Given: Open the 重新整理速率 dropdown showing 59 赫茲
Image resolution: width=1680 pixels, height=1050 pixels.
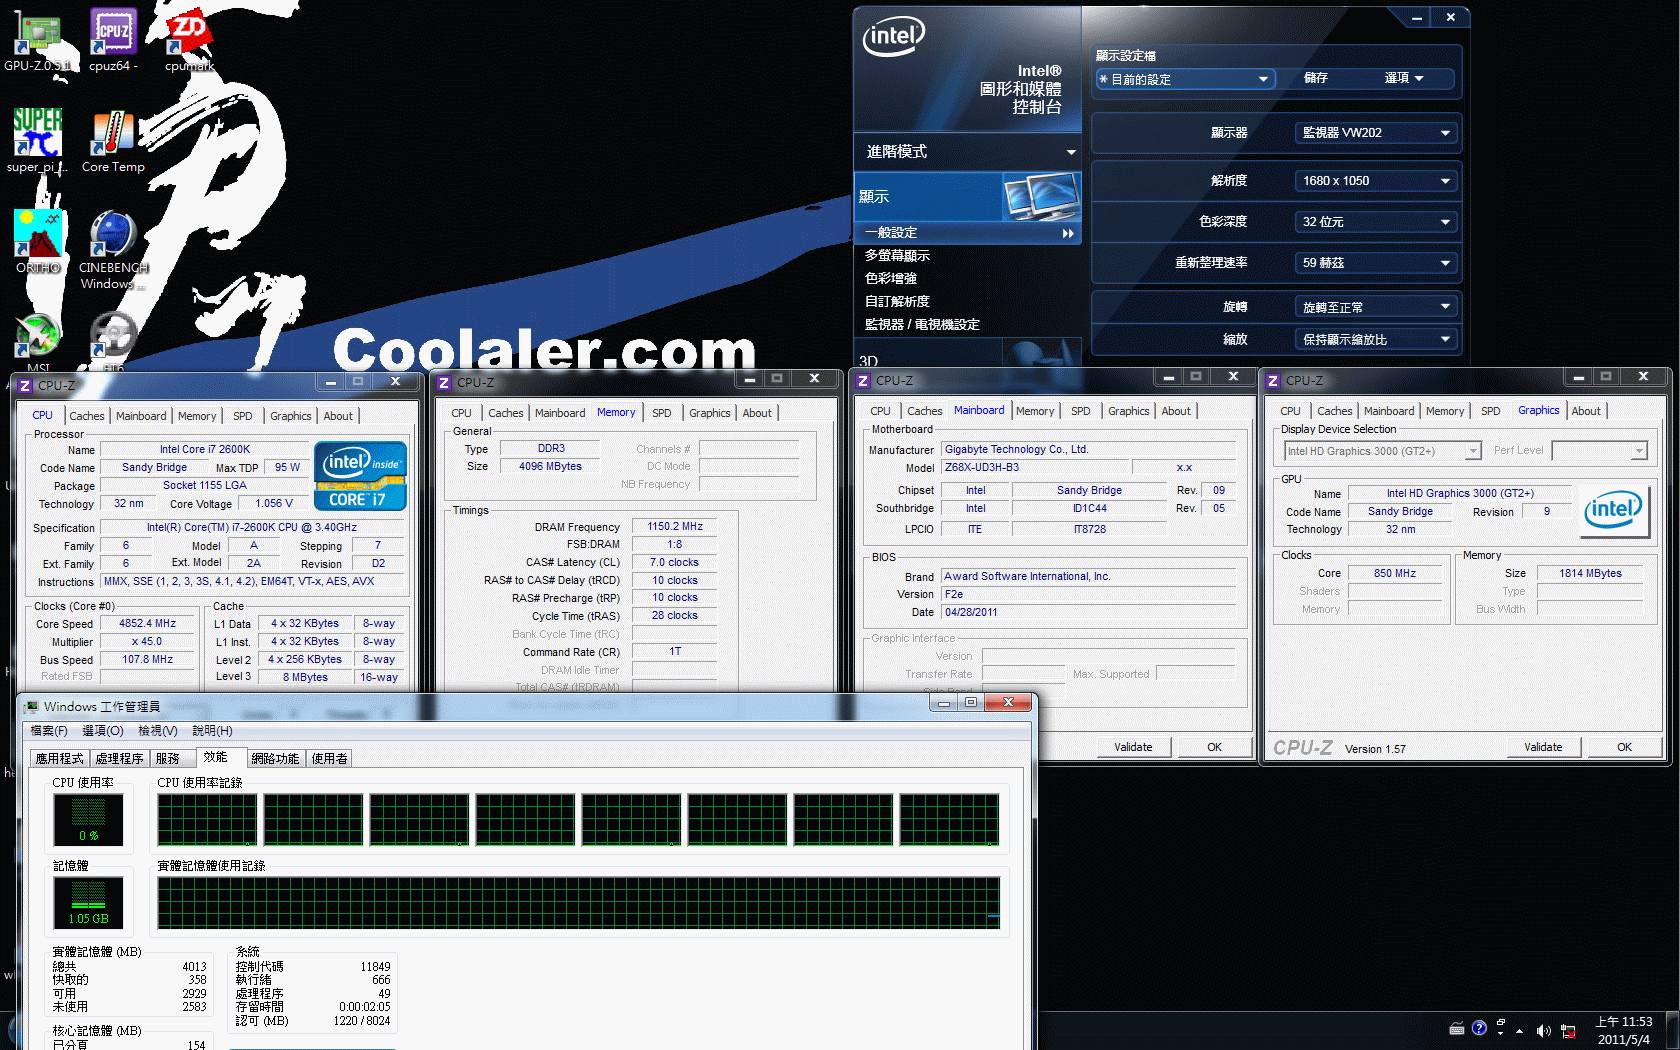Looking at the screenshot, I should (1376, 263).
